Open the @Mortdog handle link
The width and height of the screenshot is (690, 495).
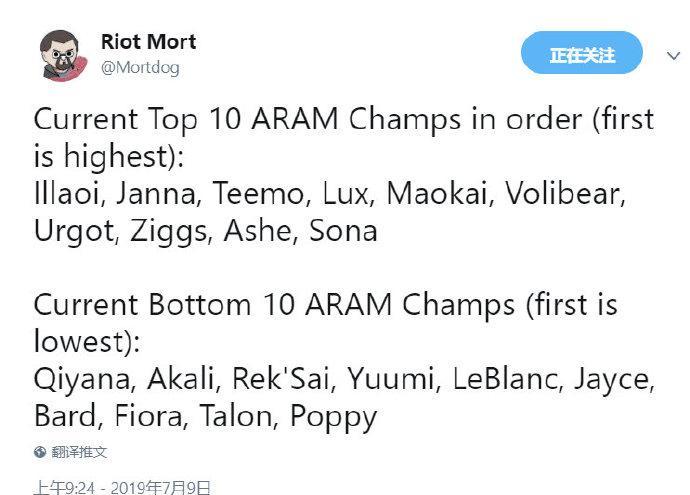140,68
